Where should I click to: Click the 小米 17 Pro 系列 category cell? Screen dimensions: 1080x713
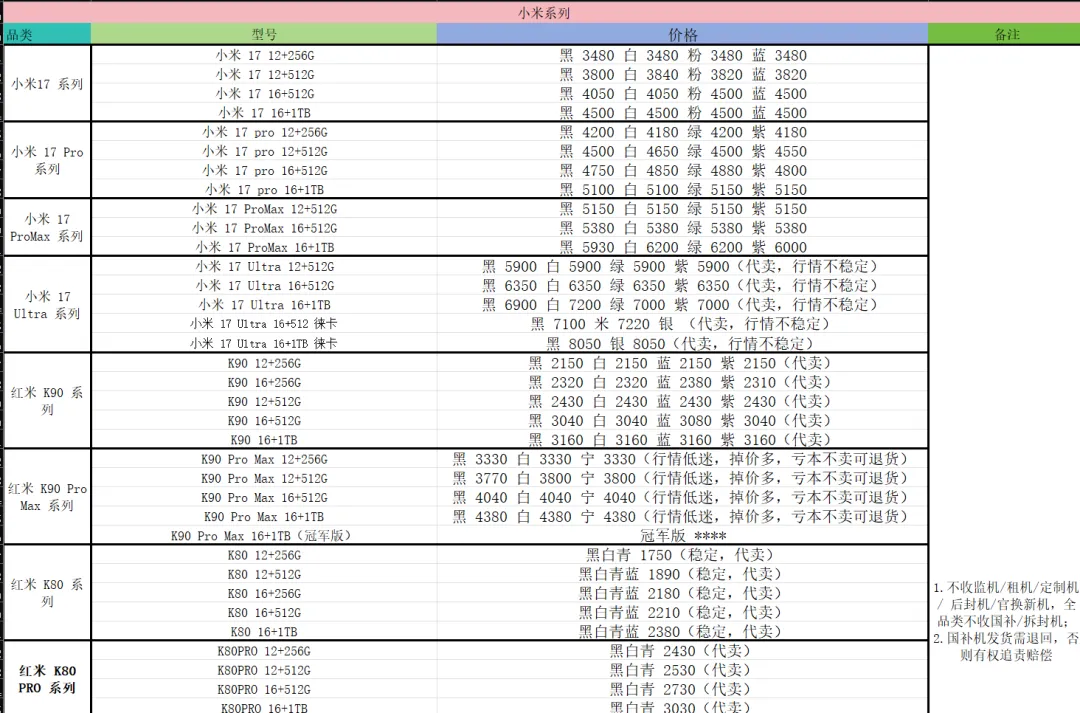[x=48, y=160]
